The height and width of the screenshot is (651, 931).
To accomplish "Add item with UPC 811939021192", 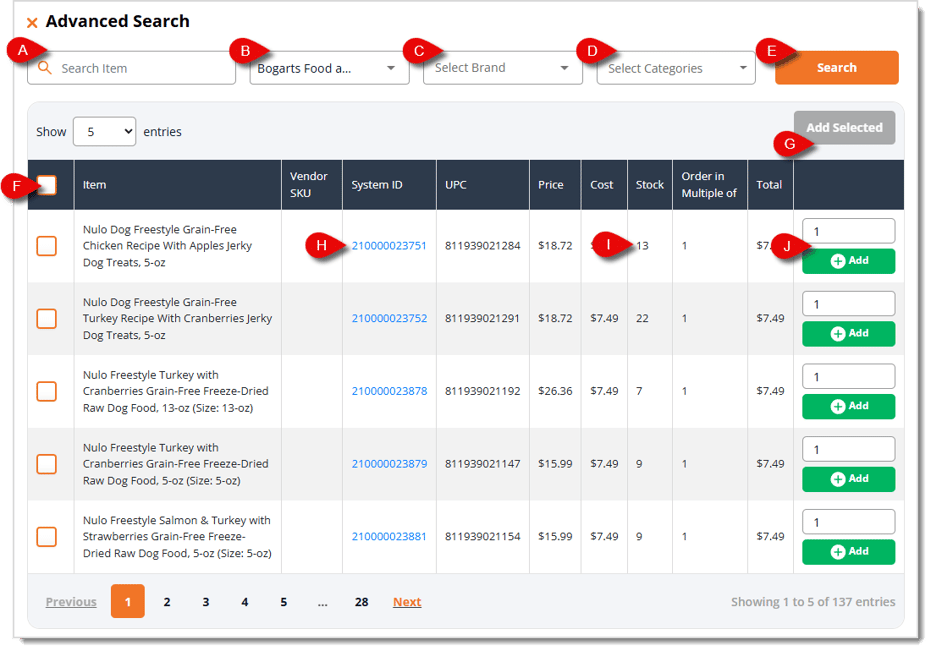I will tap(848, 406).
